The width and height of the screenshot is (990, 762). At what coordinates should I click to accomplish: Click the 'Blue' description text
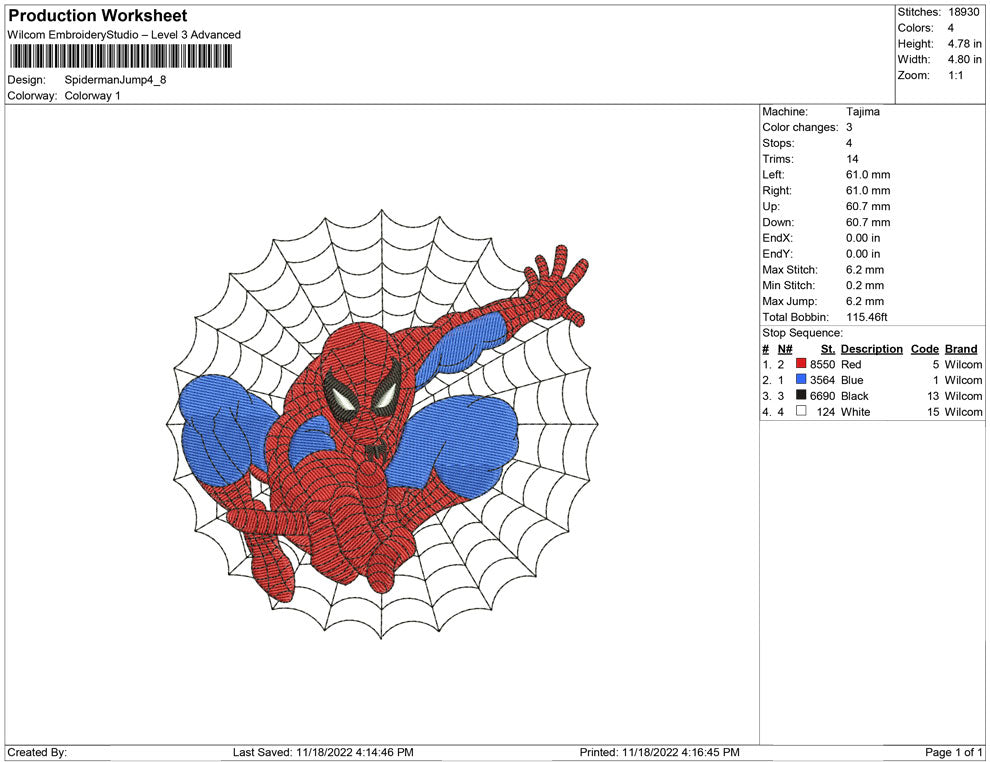click(x=852, y=380)
